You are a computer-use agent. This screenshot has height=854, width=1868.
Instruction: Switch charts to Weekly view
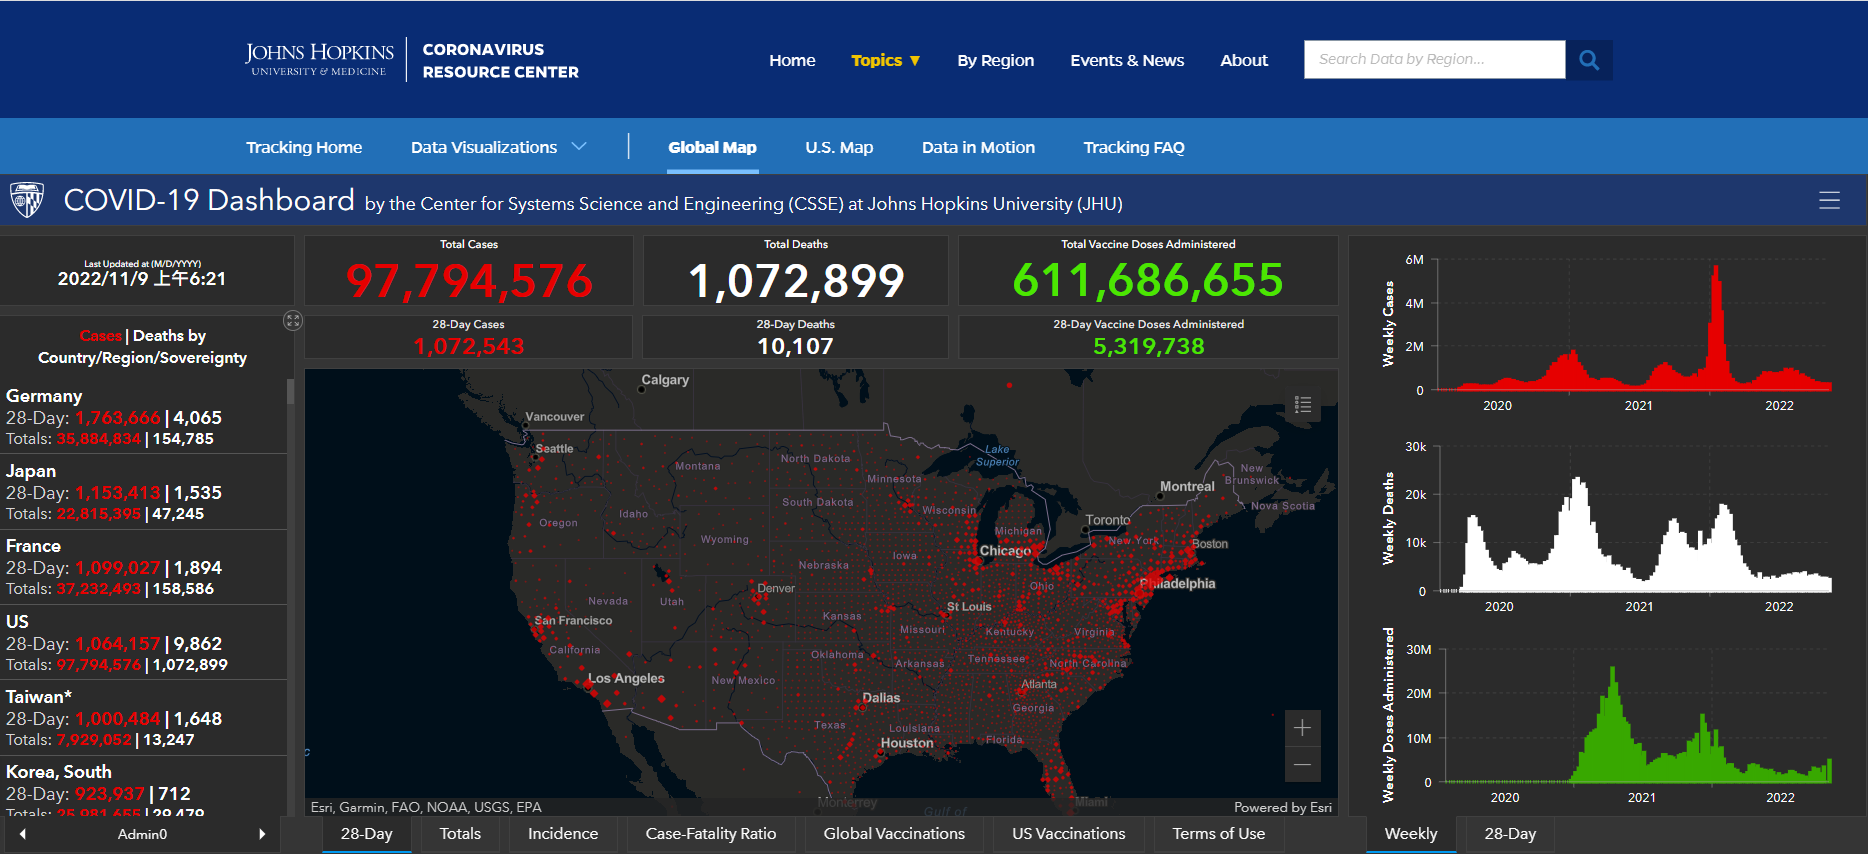pyautogui.click(x=1410, y=834)
